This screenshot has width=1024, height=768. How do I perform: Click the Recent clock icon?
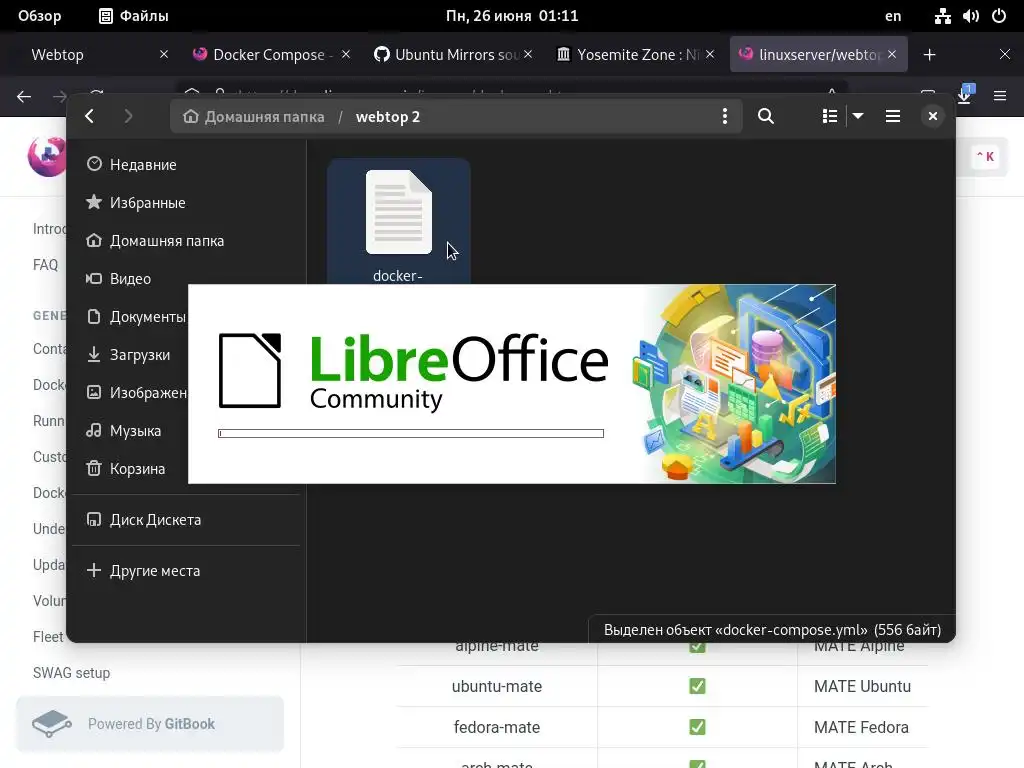(x=94, y=164)
